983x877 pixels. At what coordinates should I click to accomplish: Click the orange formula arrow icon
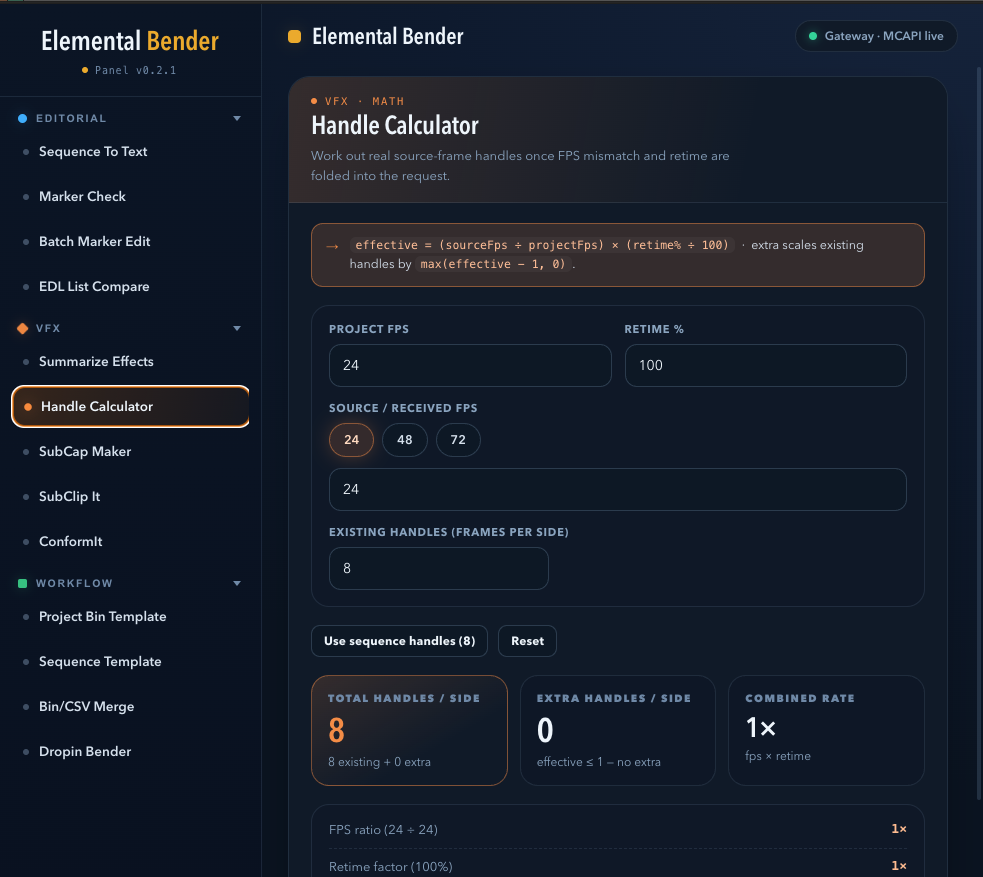tap(332, 246)
